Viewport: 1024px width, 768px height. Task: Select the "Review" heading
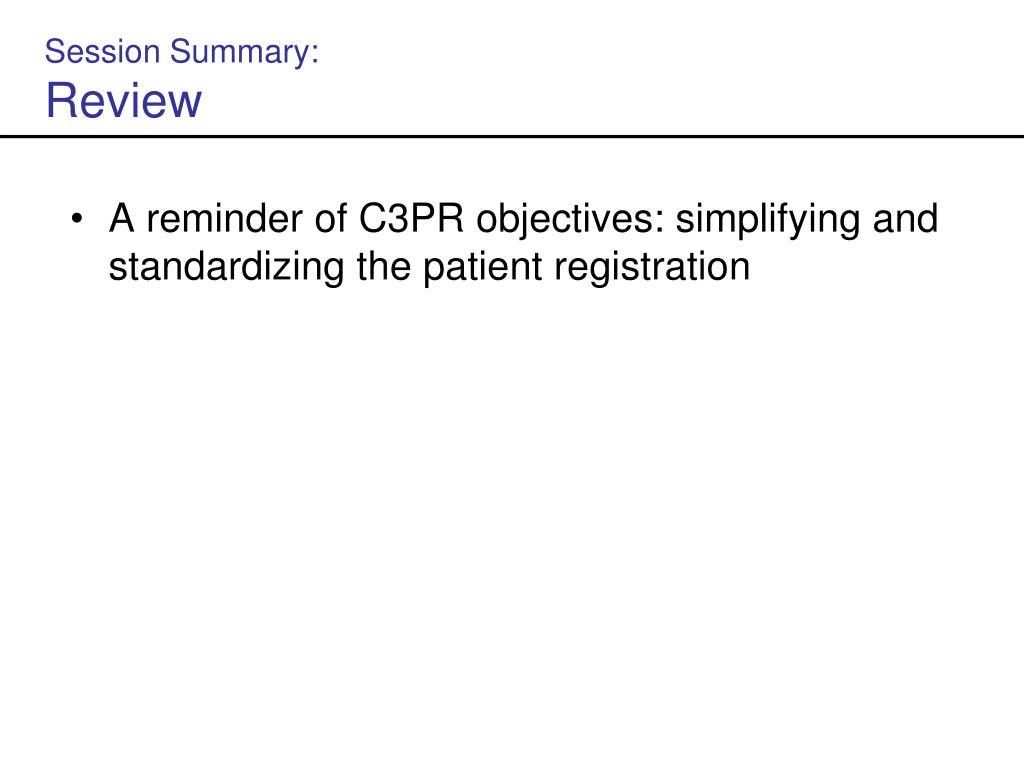click(123, 101)
